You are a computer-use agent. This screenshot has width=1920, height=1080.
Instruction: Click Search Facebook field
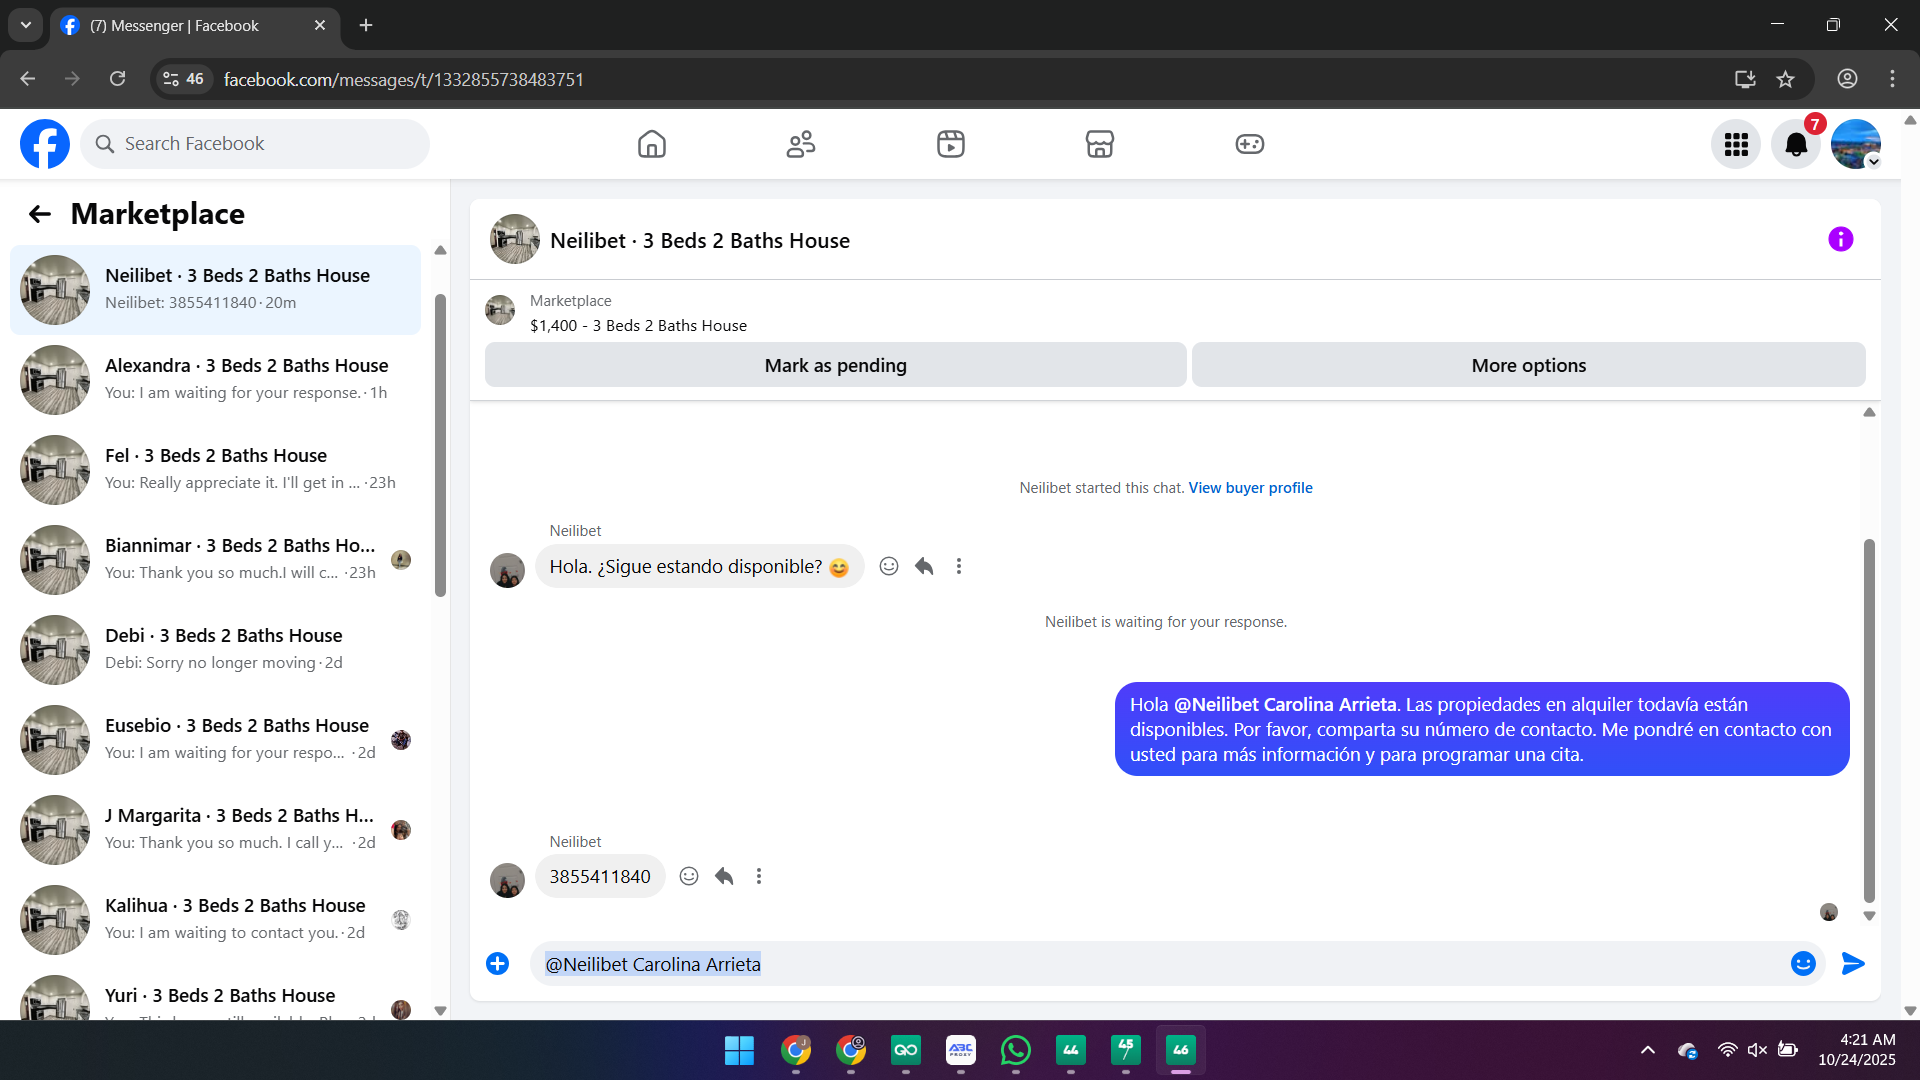(x=255, y=144)
